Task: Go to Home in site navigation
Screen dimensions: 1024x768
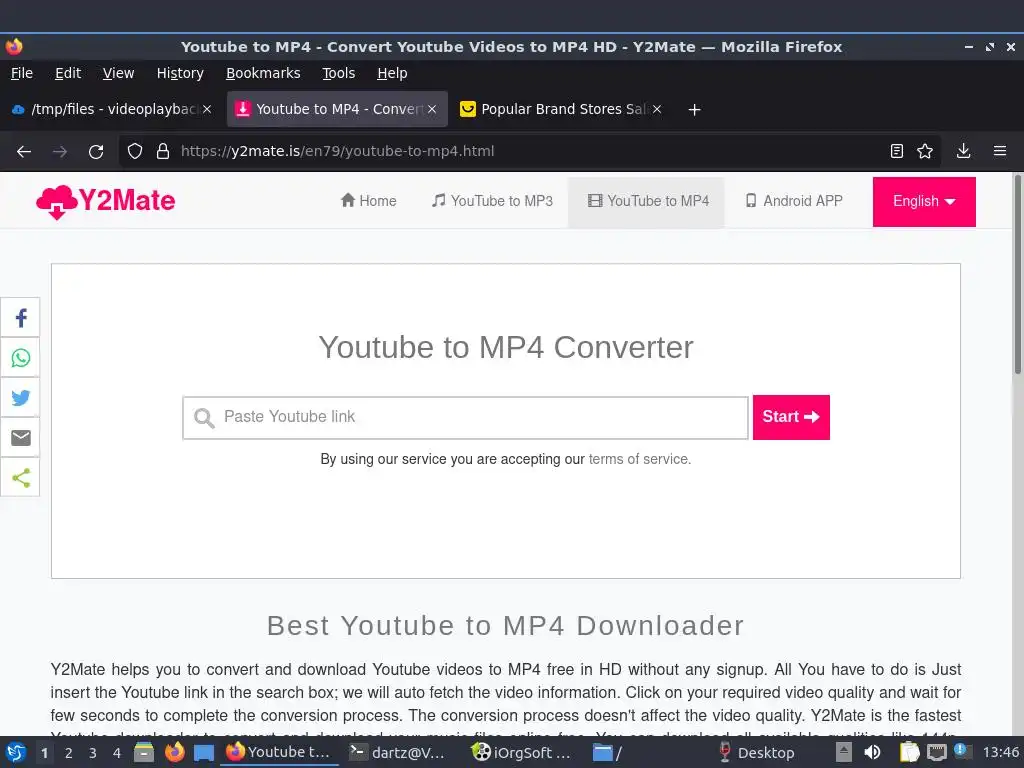Action: 368,201
